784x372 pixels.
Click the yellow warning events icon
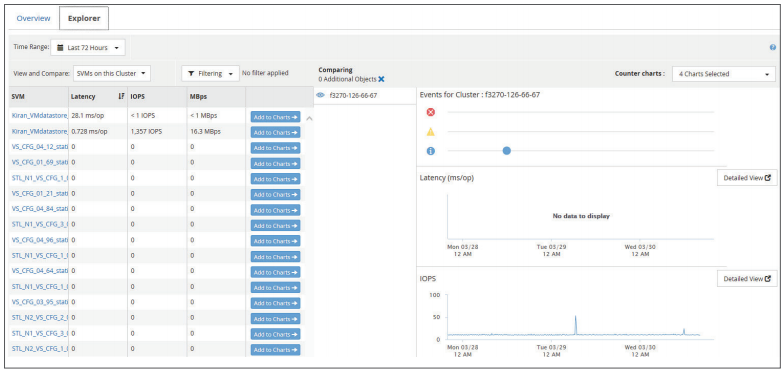tap(430, 132)
